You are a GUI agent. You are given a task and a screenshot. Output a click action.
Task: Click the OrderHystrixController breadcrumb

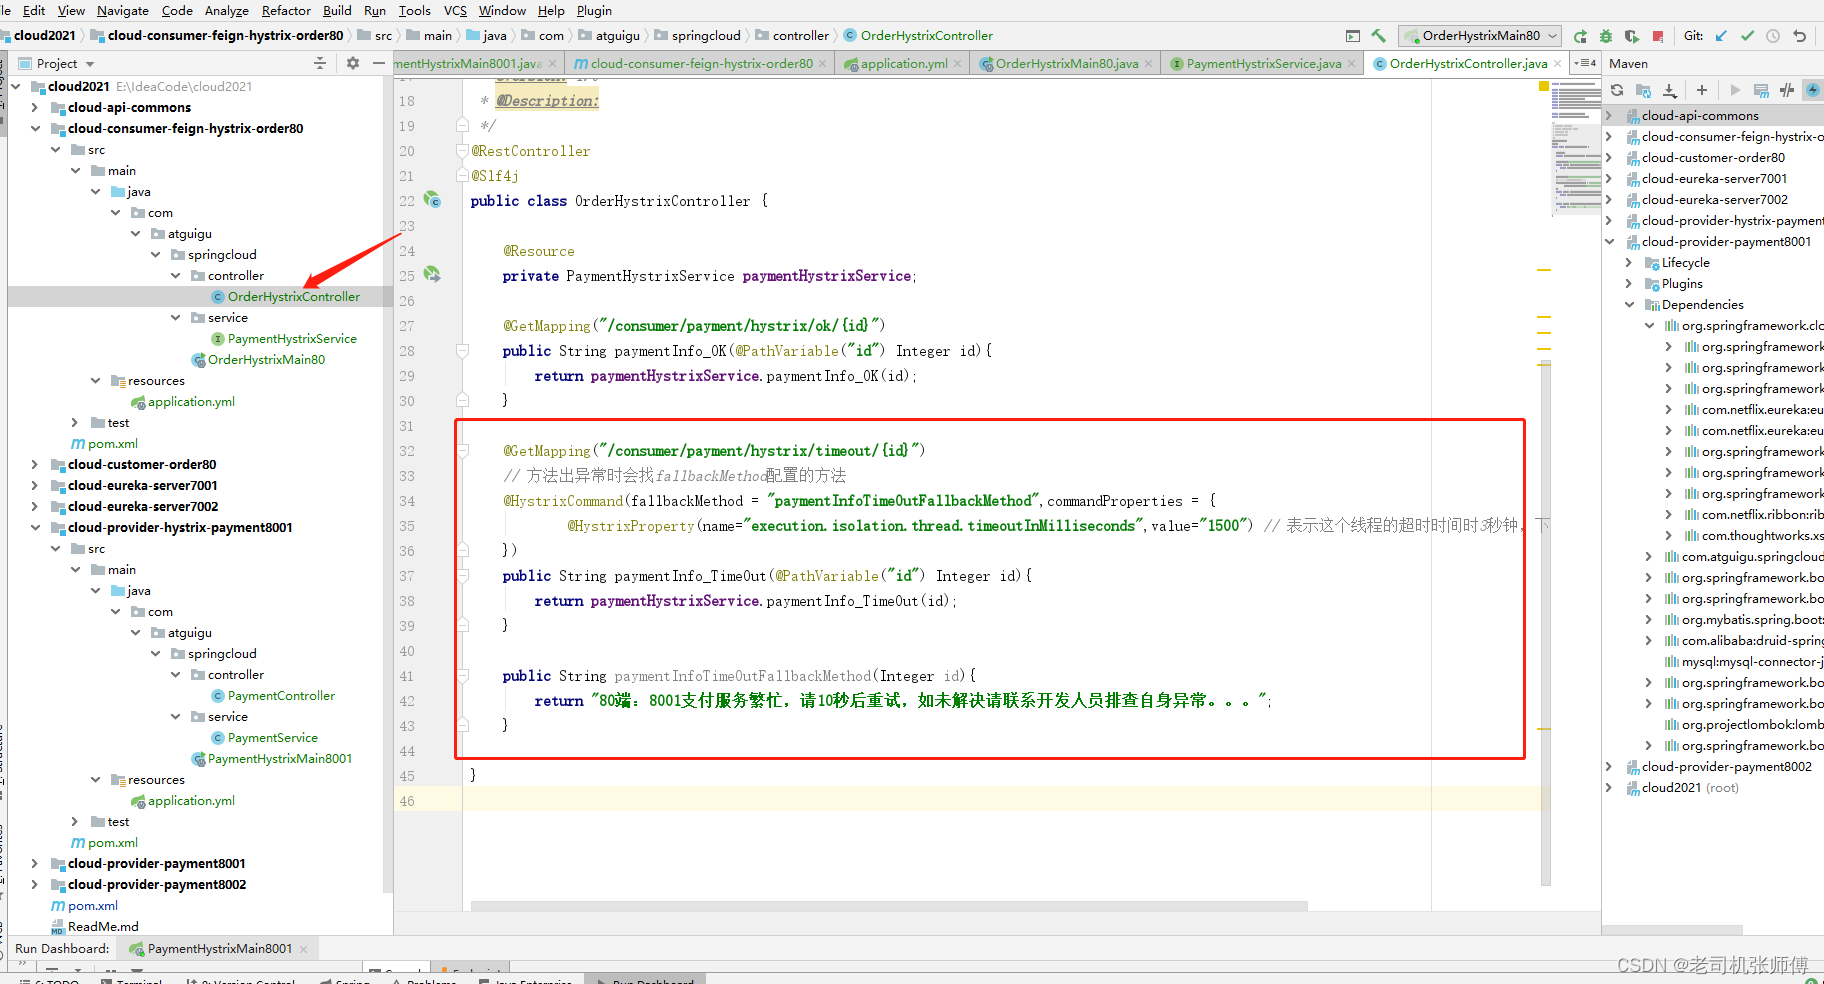[918, 36]
